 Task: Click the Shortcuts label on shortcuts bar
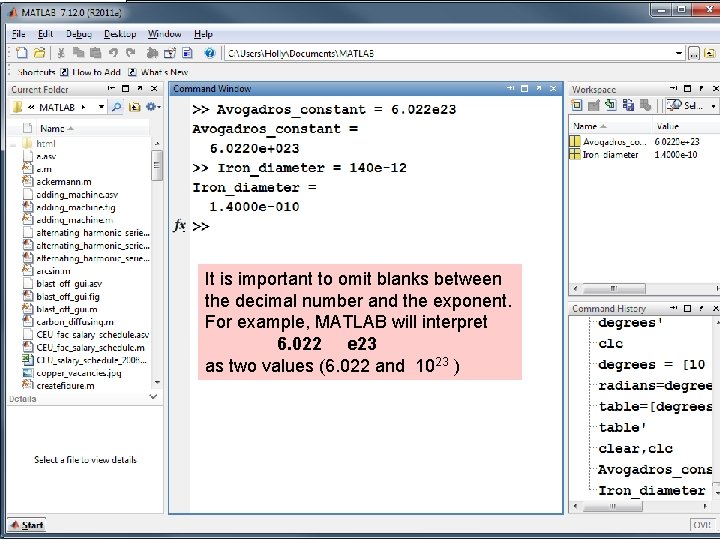pos(36,72)
